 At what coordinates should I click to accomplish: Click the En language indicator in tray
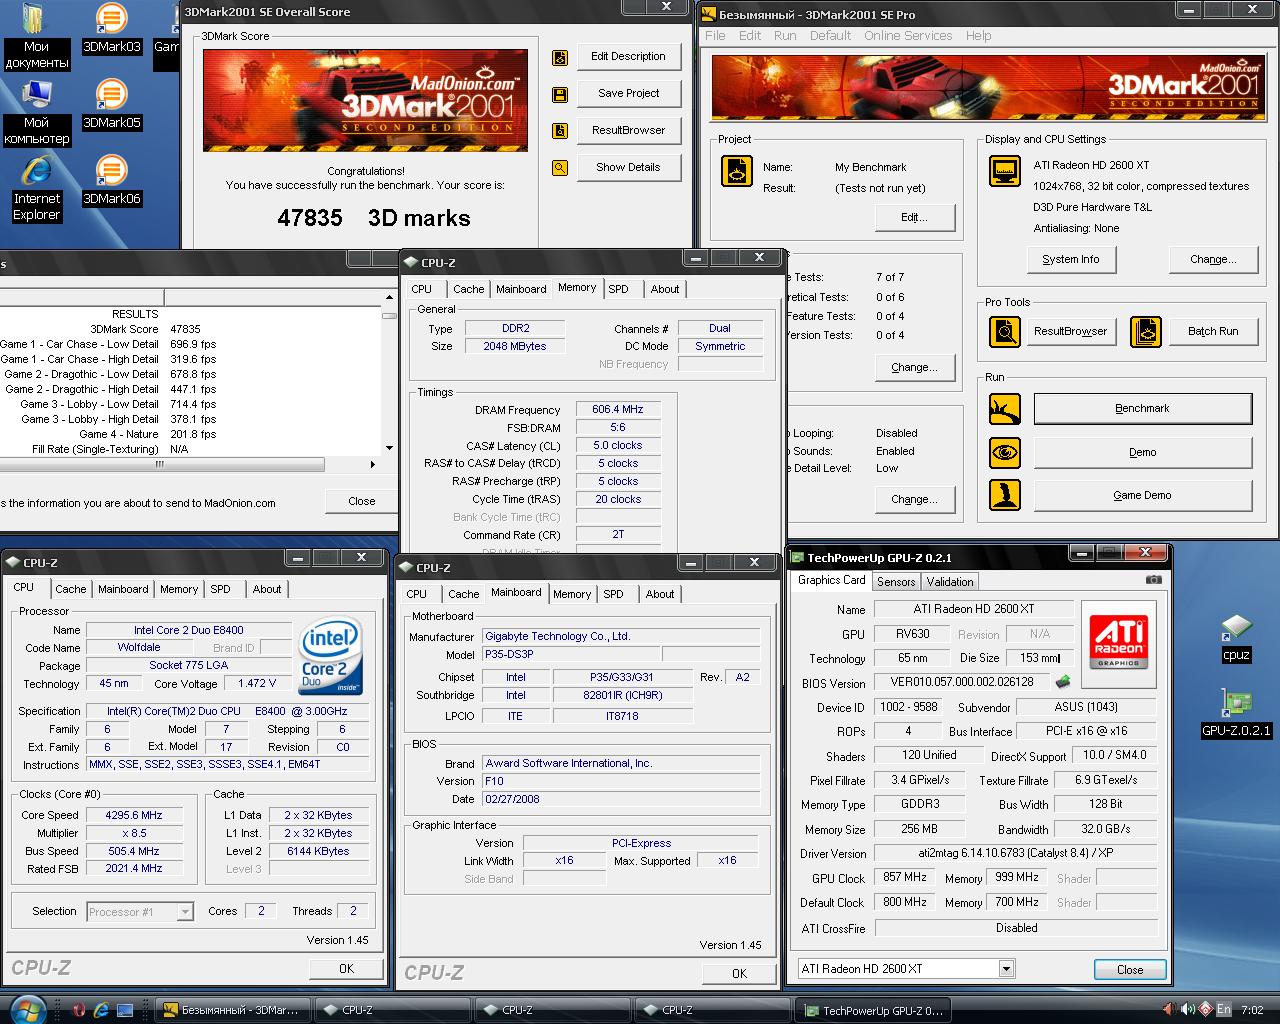pyautogui.click(x=1223, y=1010)
